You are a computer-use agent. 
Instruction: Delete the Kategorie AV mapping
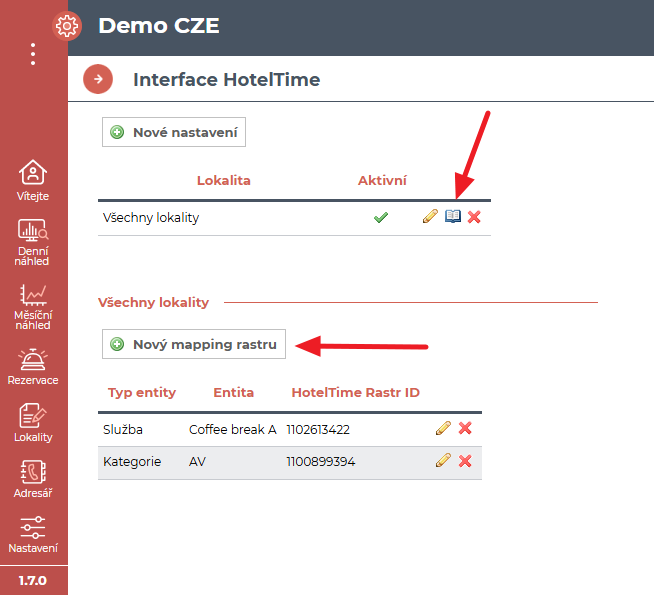click(x=465, y=461)
